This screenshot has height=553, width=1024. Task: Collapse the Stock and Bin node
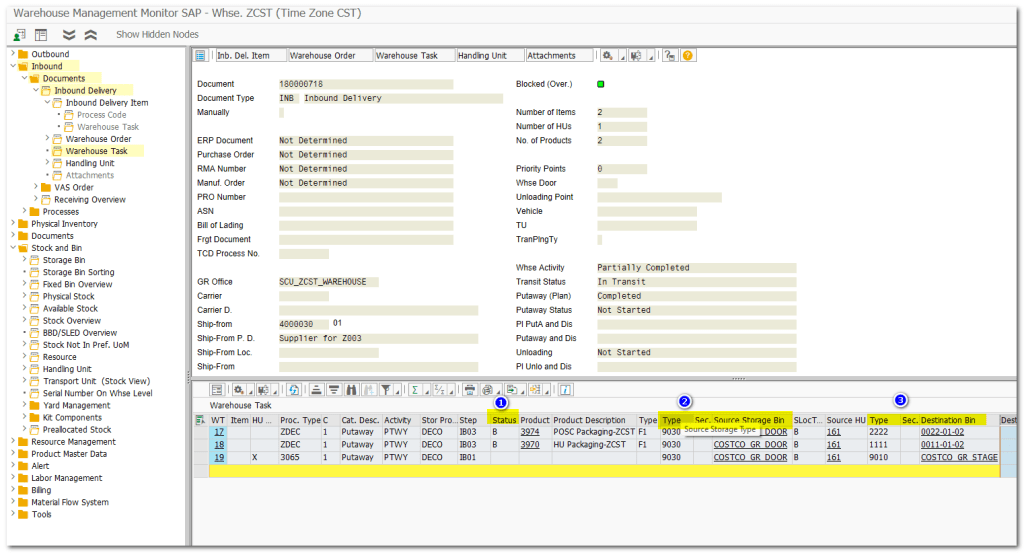(x=12, y=248)
